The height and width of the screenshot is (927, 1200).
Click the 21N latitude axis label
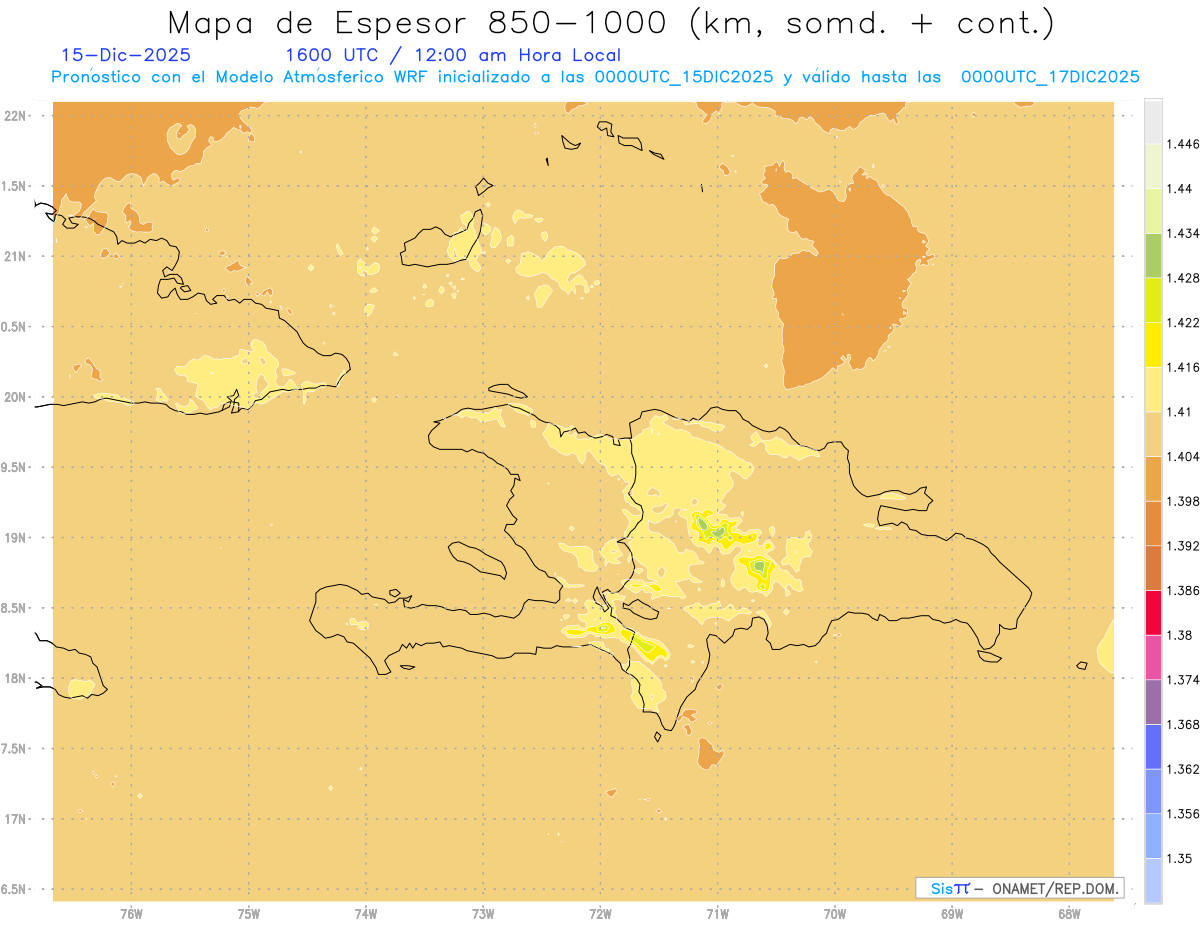[15, 257]
